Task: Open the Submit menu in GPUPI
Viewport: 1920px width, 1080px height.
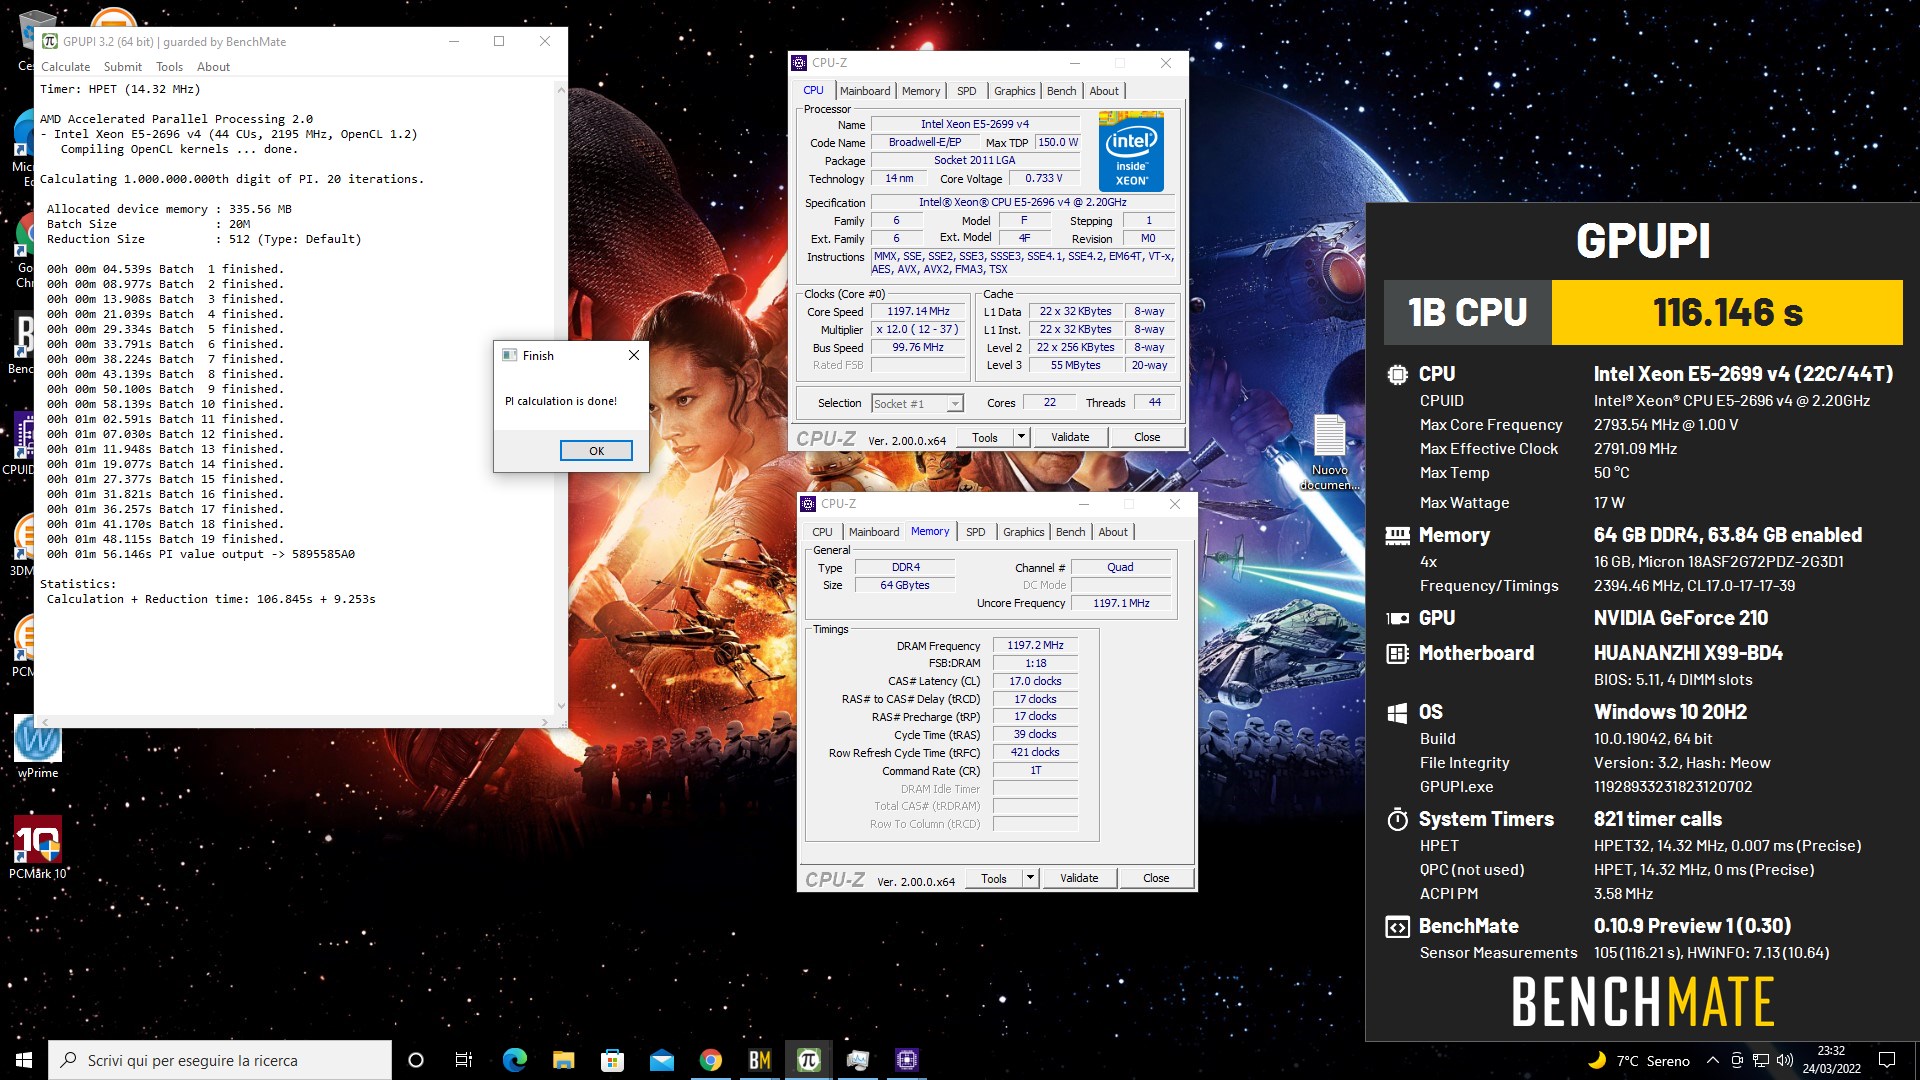Action: [123, 67]
